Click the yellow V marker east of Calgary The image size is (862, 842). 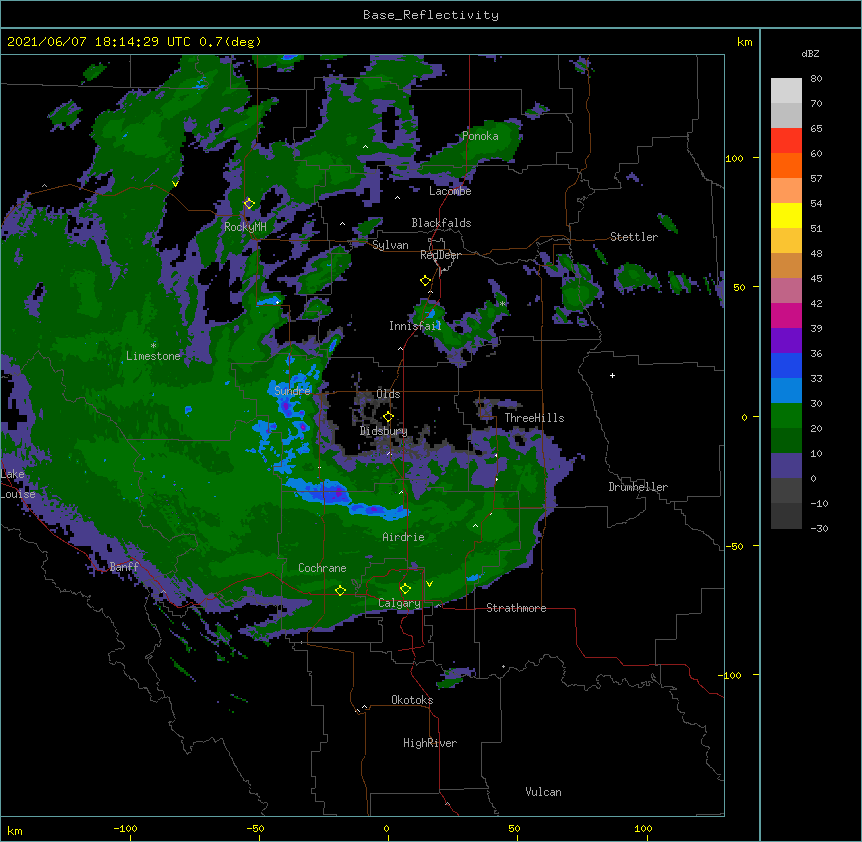(429, 584)
